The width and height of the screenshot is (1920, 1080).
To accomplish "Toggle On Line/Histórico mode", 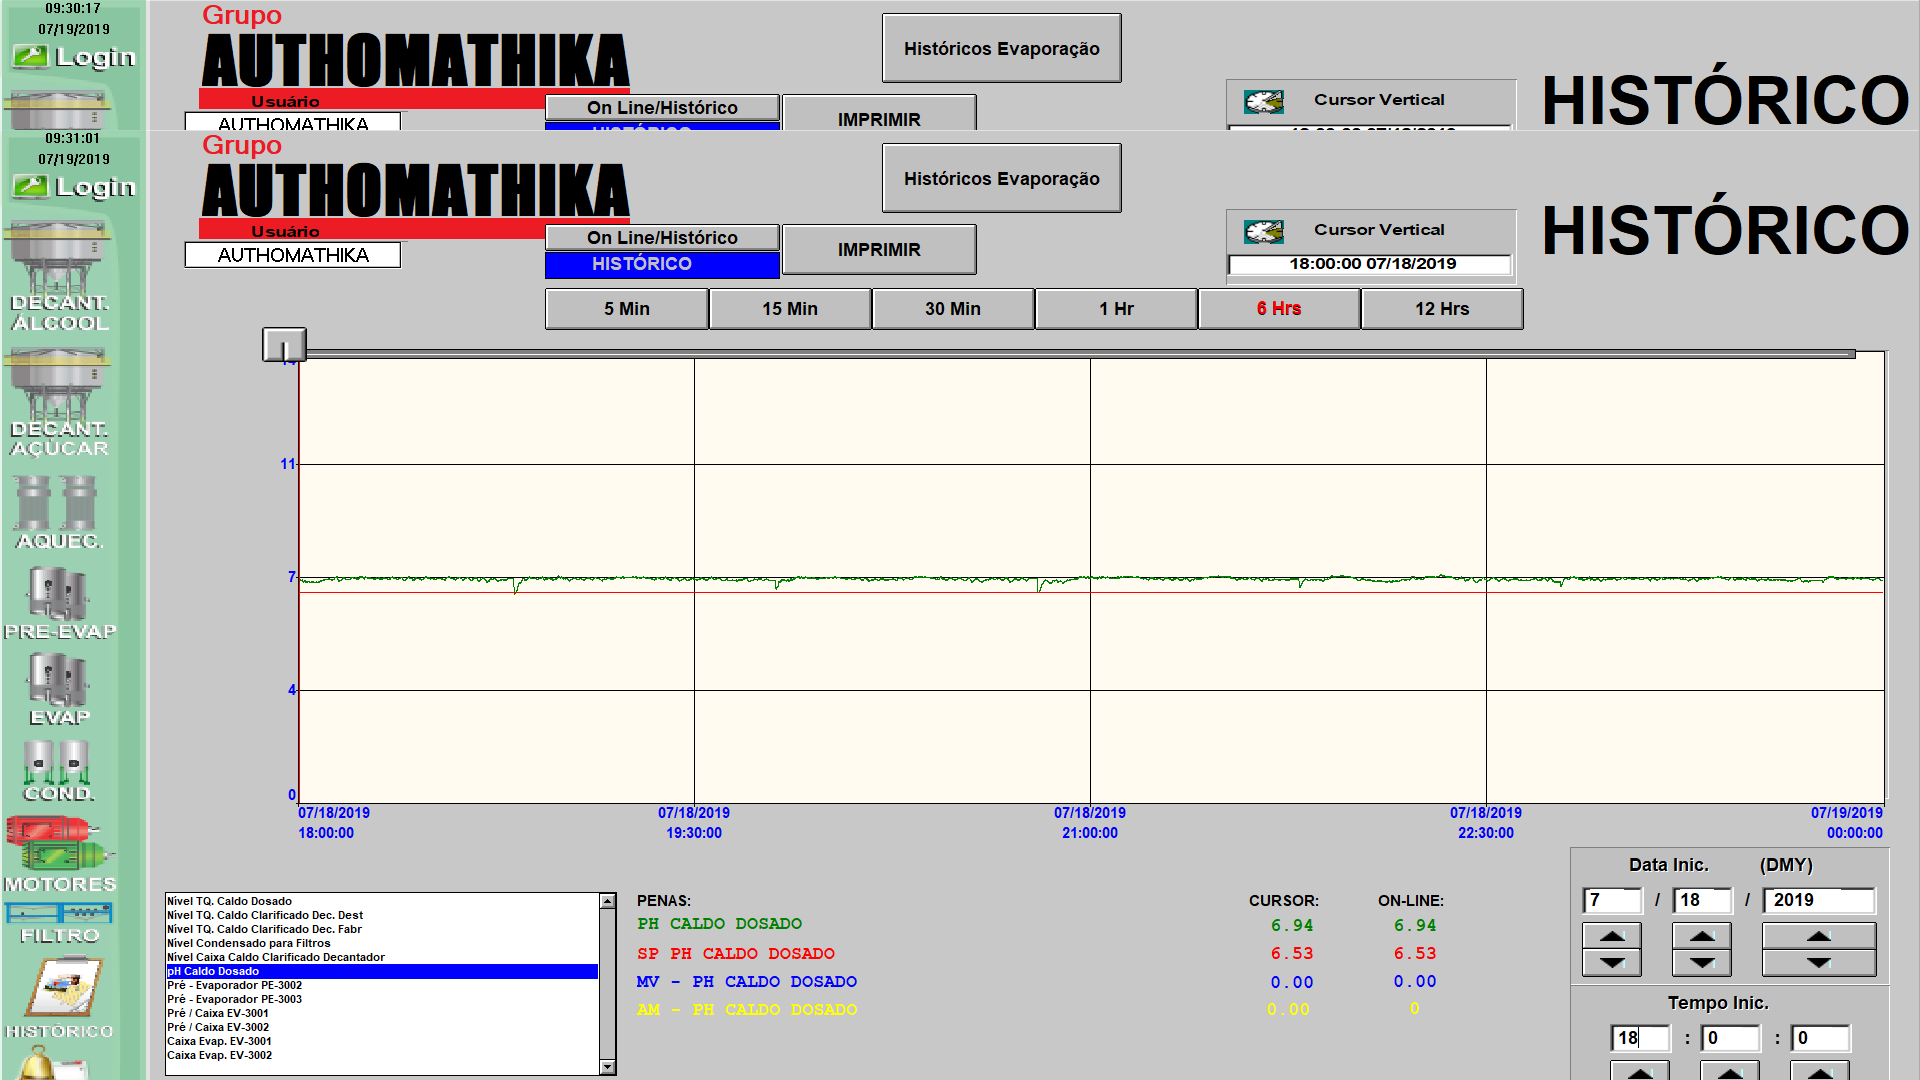I will pos(662,237).
